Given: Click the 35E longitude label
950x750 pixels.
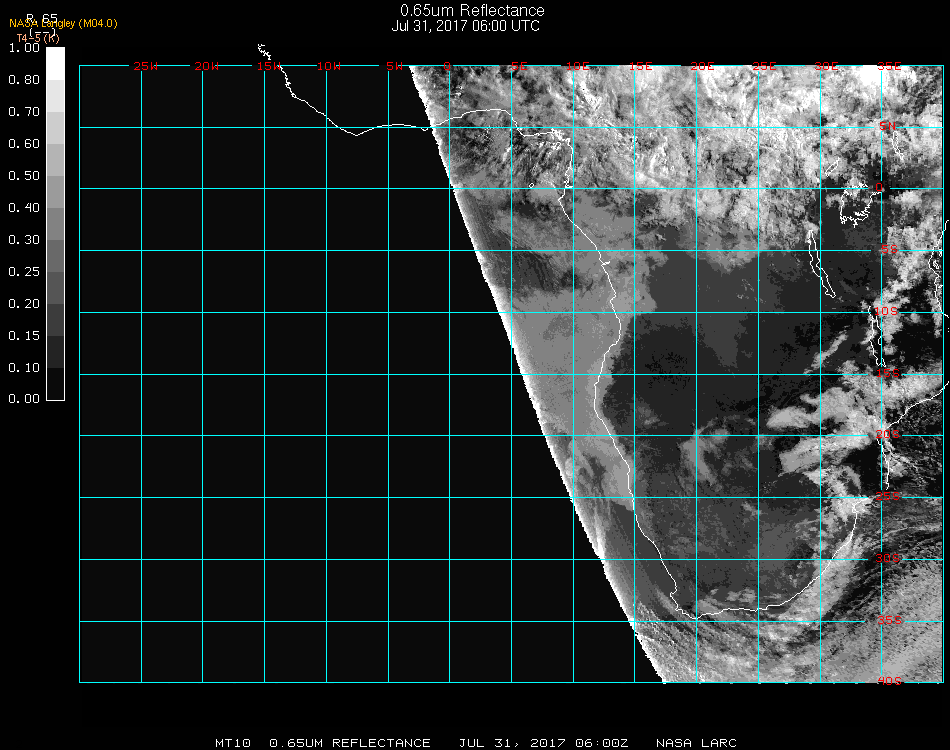Looking at the screenshot, I should coord(889,66).
